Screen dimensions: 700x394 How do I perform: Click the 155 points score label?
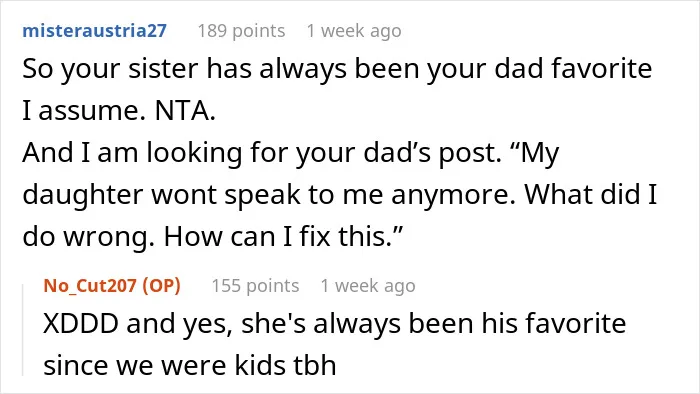[255, 286]
